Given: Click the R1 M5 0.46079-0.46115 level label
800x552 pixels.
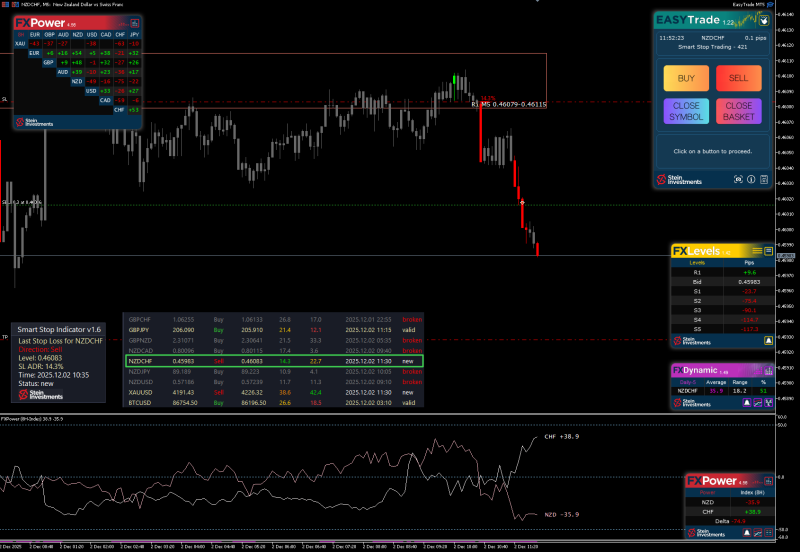Looking at the screenshot, I should [509, 105].
